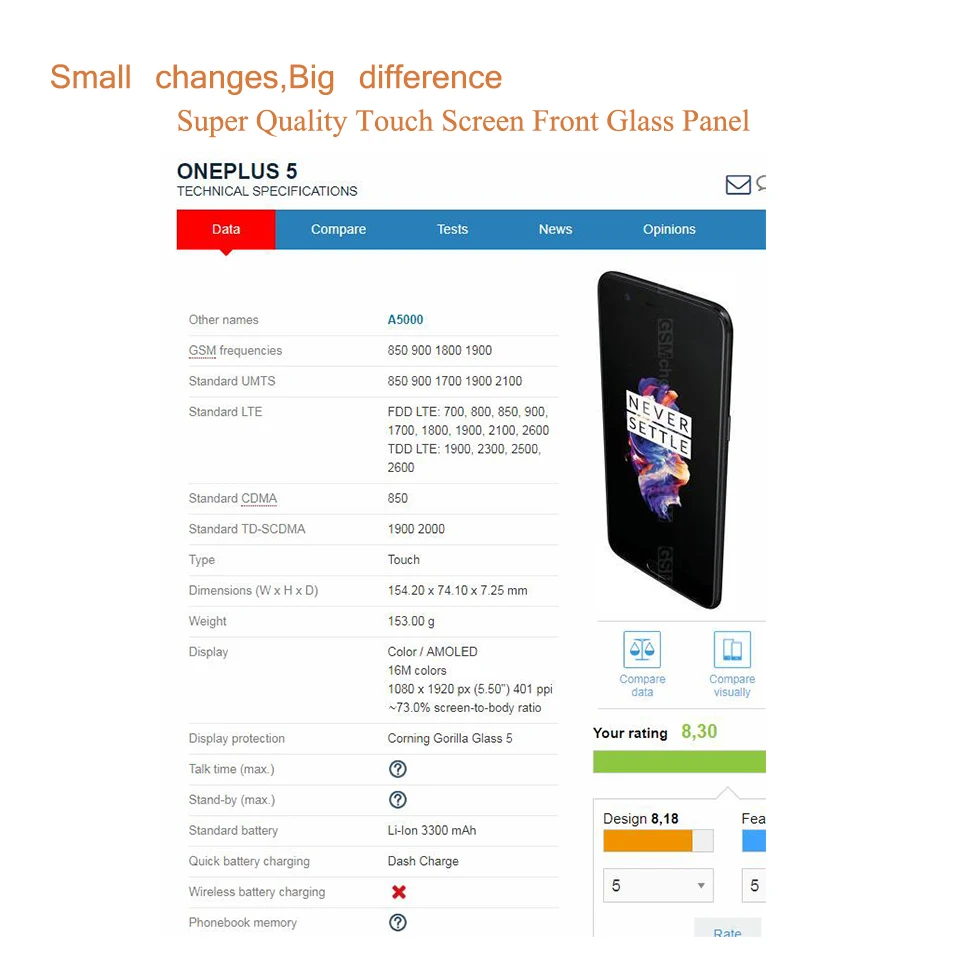Open the Features rating dropdown
Image resolution: width=960 pixels, height=960 pixels.
pyautogui.click(x=754, y=885)
